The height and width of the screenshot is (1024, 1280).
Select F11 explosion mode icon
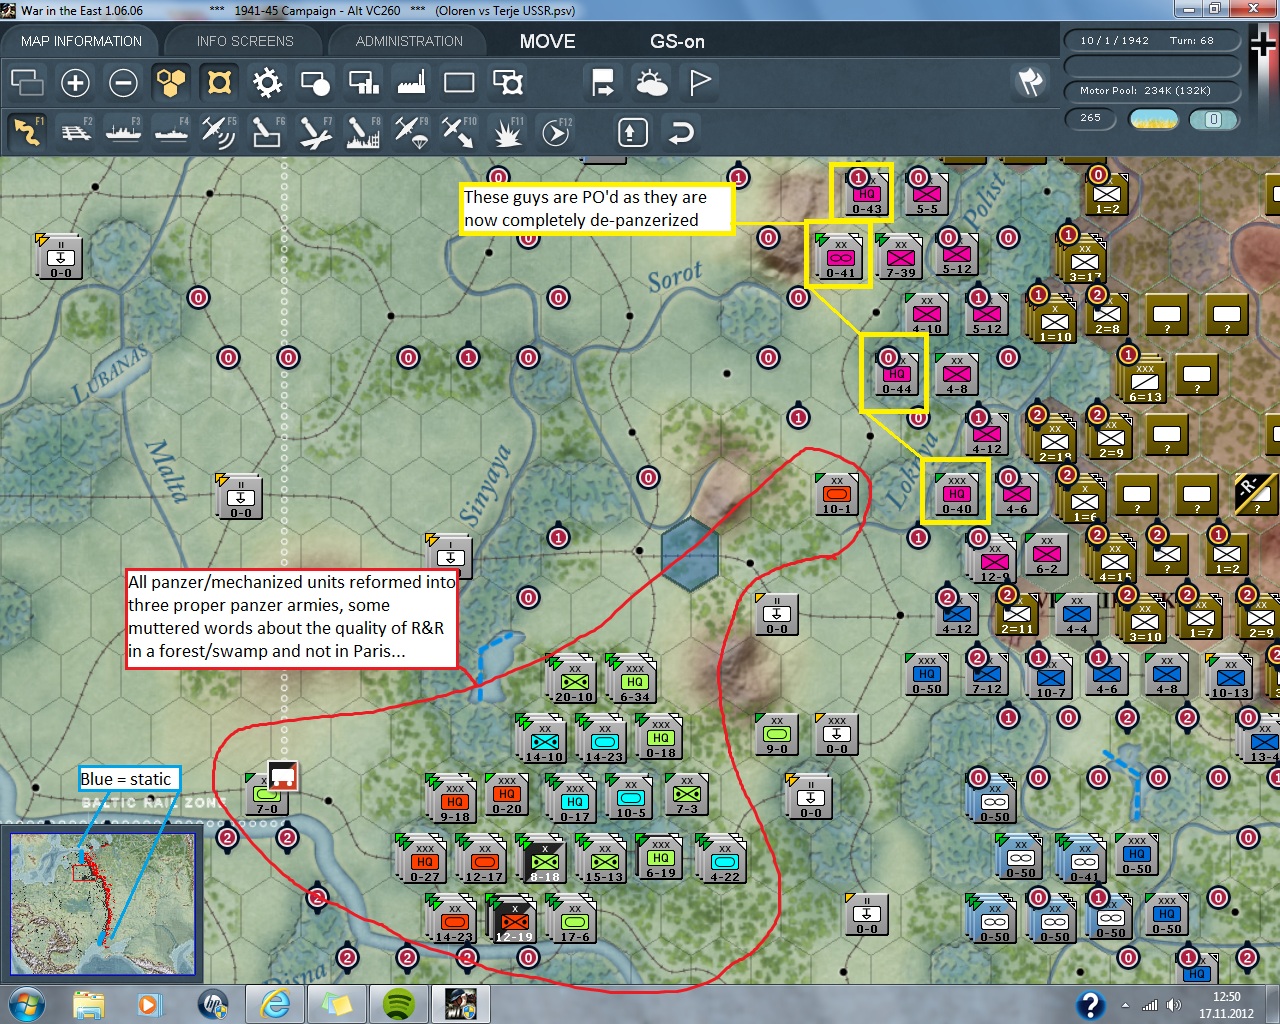click(x=507, y=132)
